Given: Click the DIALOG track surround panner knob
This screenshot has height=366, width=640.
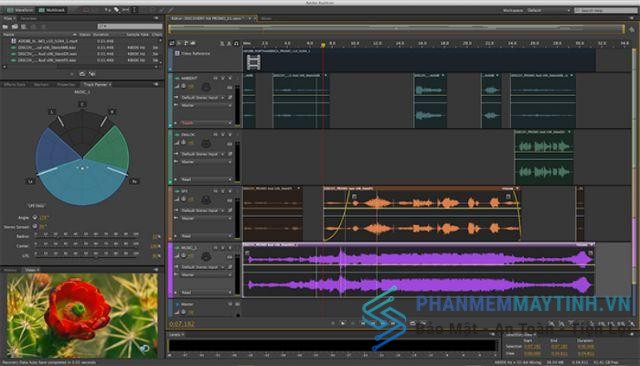Looking at the screenshot, I should click(x=206, y=143).
